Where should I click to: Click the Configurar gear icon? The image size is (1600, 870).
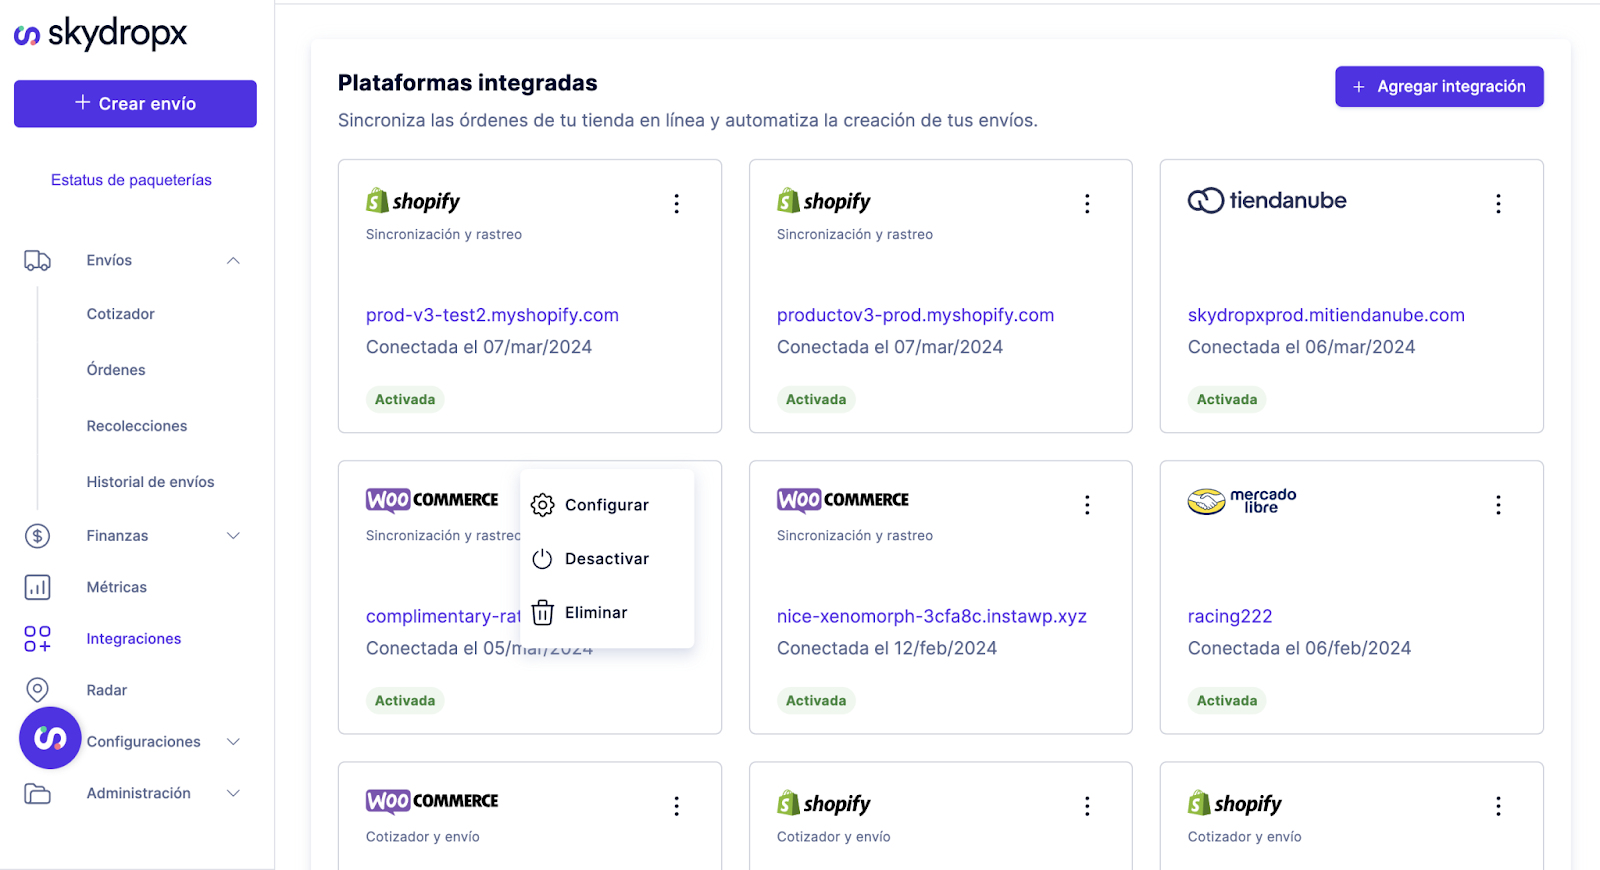point(542,505)
